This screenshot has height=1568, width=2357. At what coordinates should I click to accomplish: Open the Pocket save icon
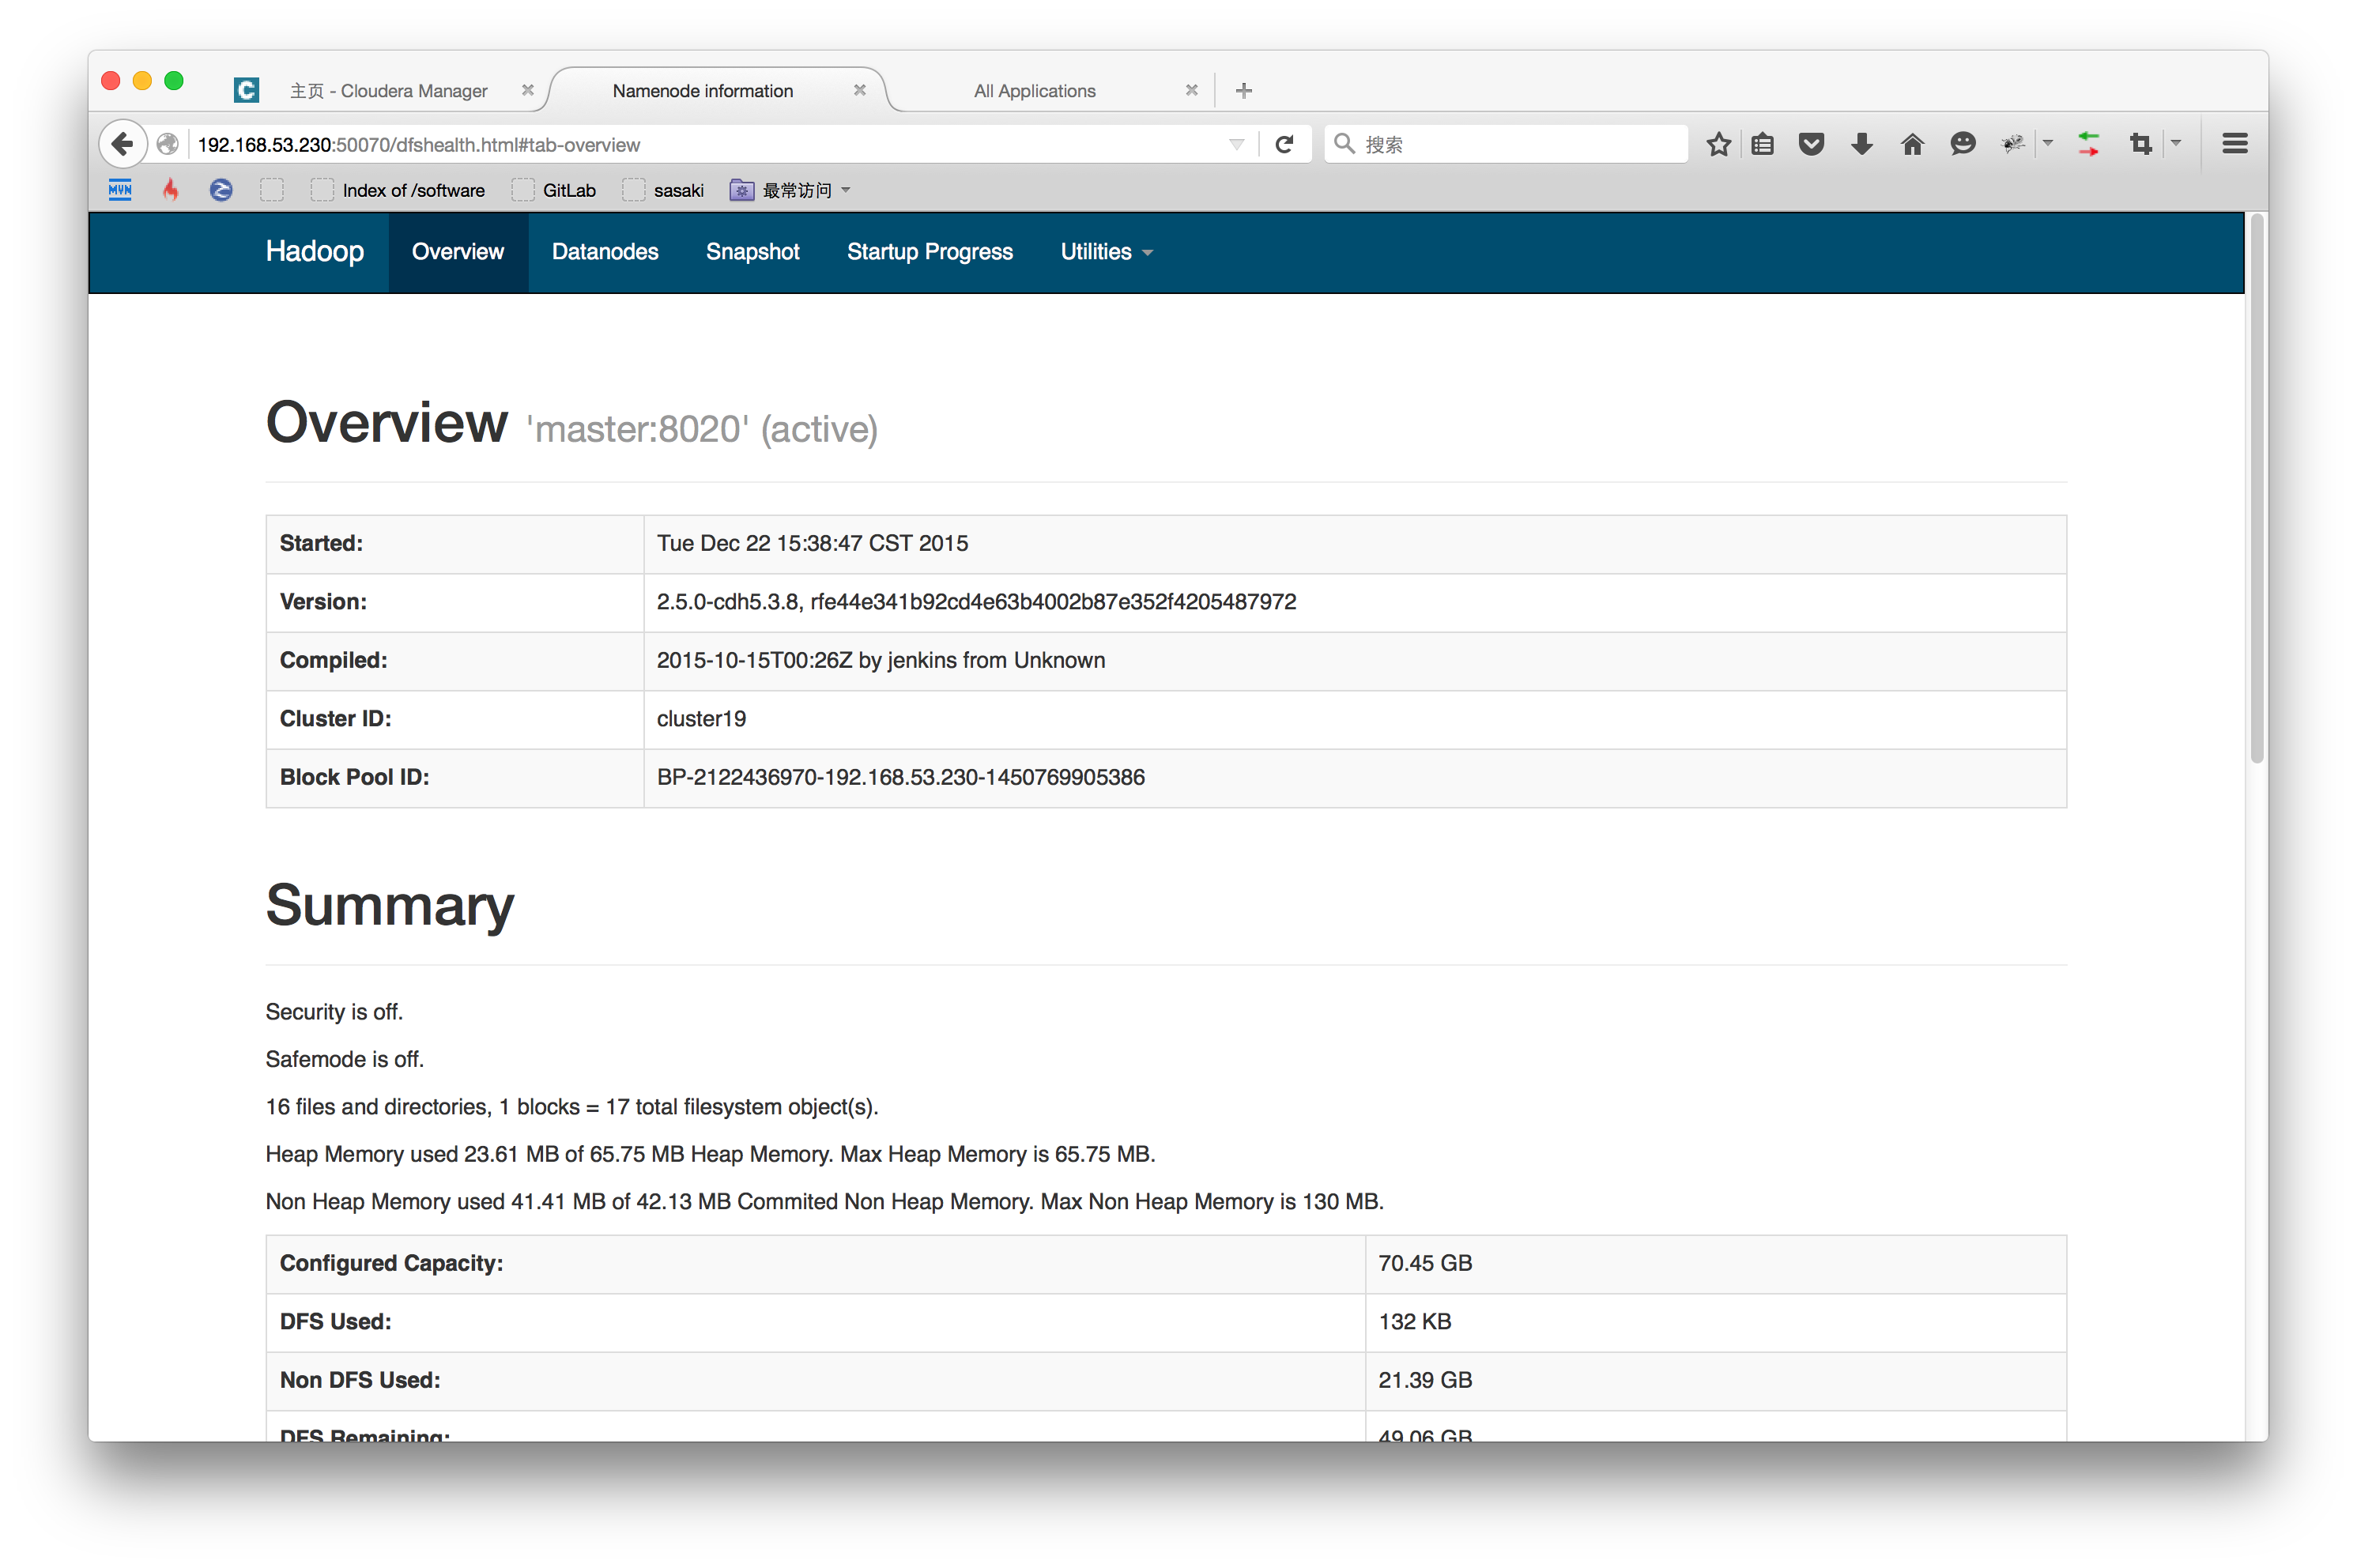click(1811, 144)
